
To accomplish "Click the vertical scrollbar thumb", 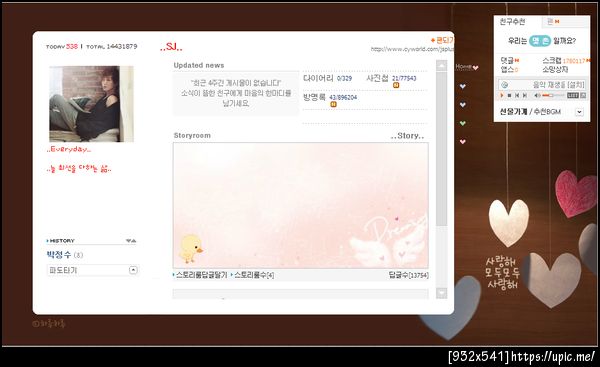I will tap(442, 148).
